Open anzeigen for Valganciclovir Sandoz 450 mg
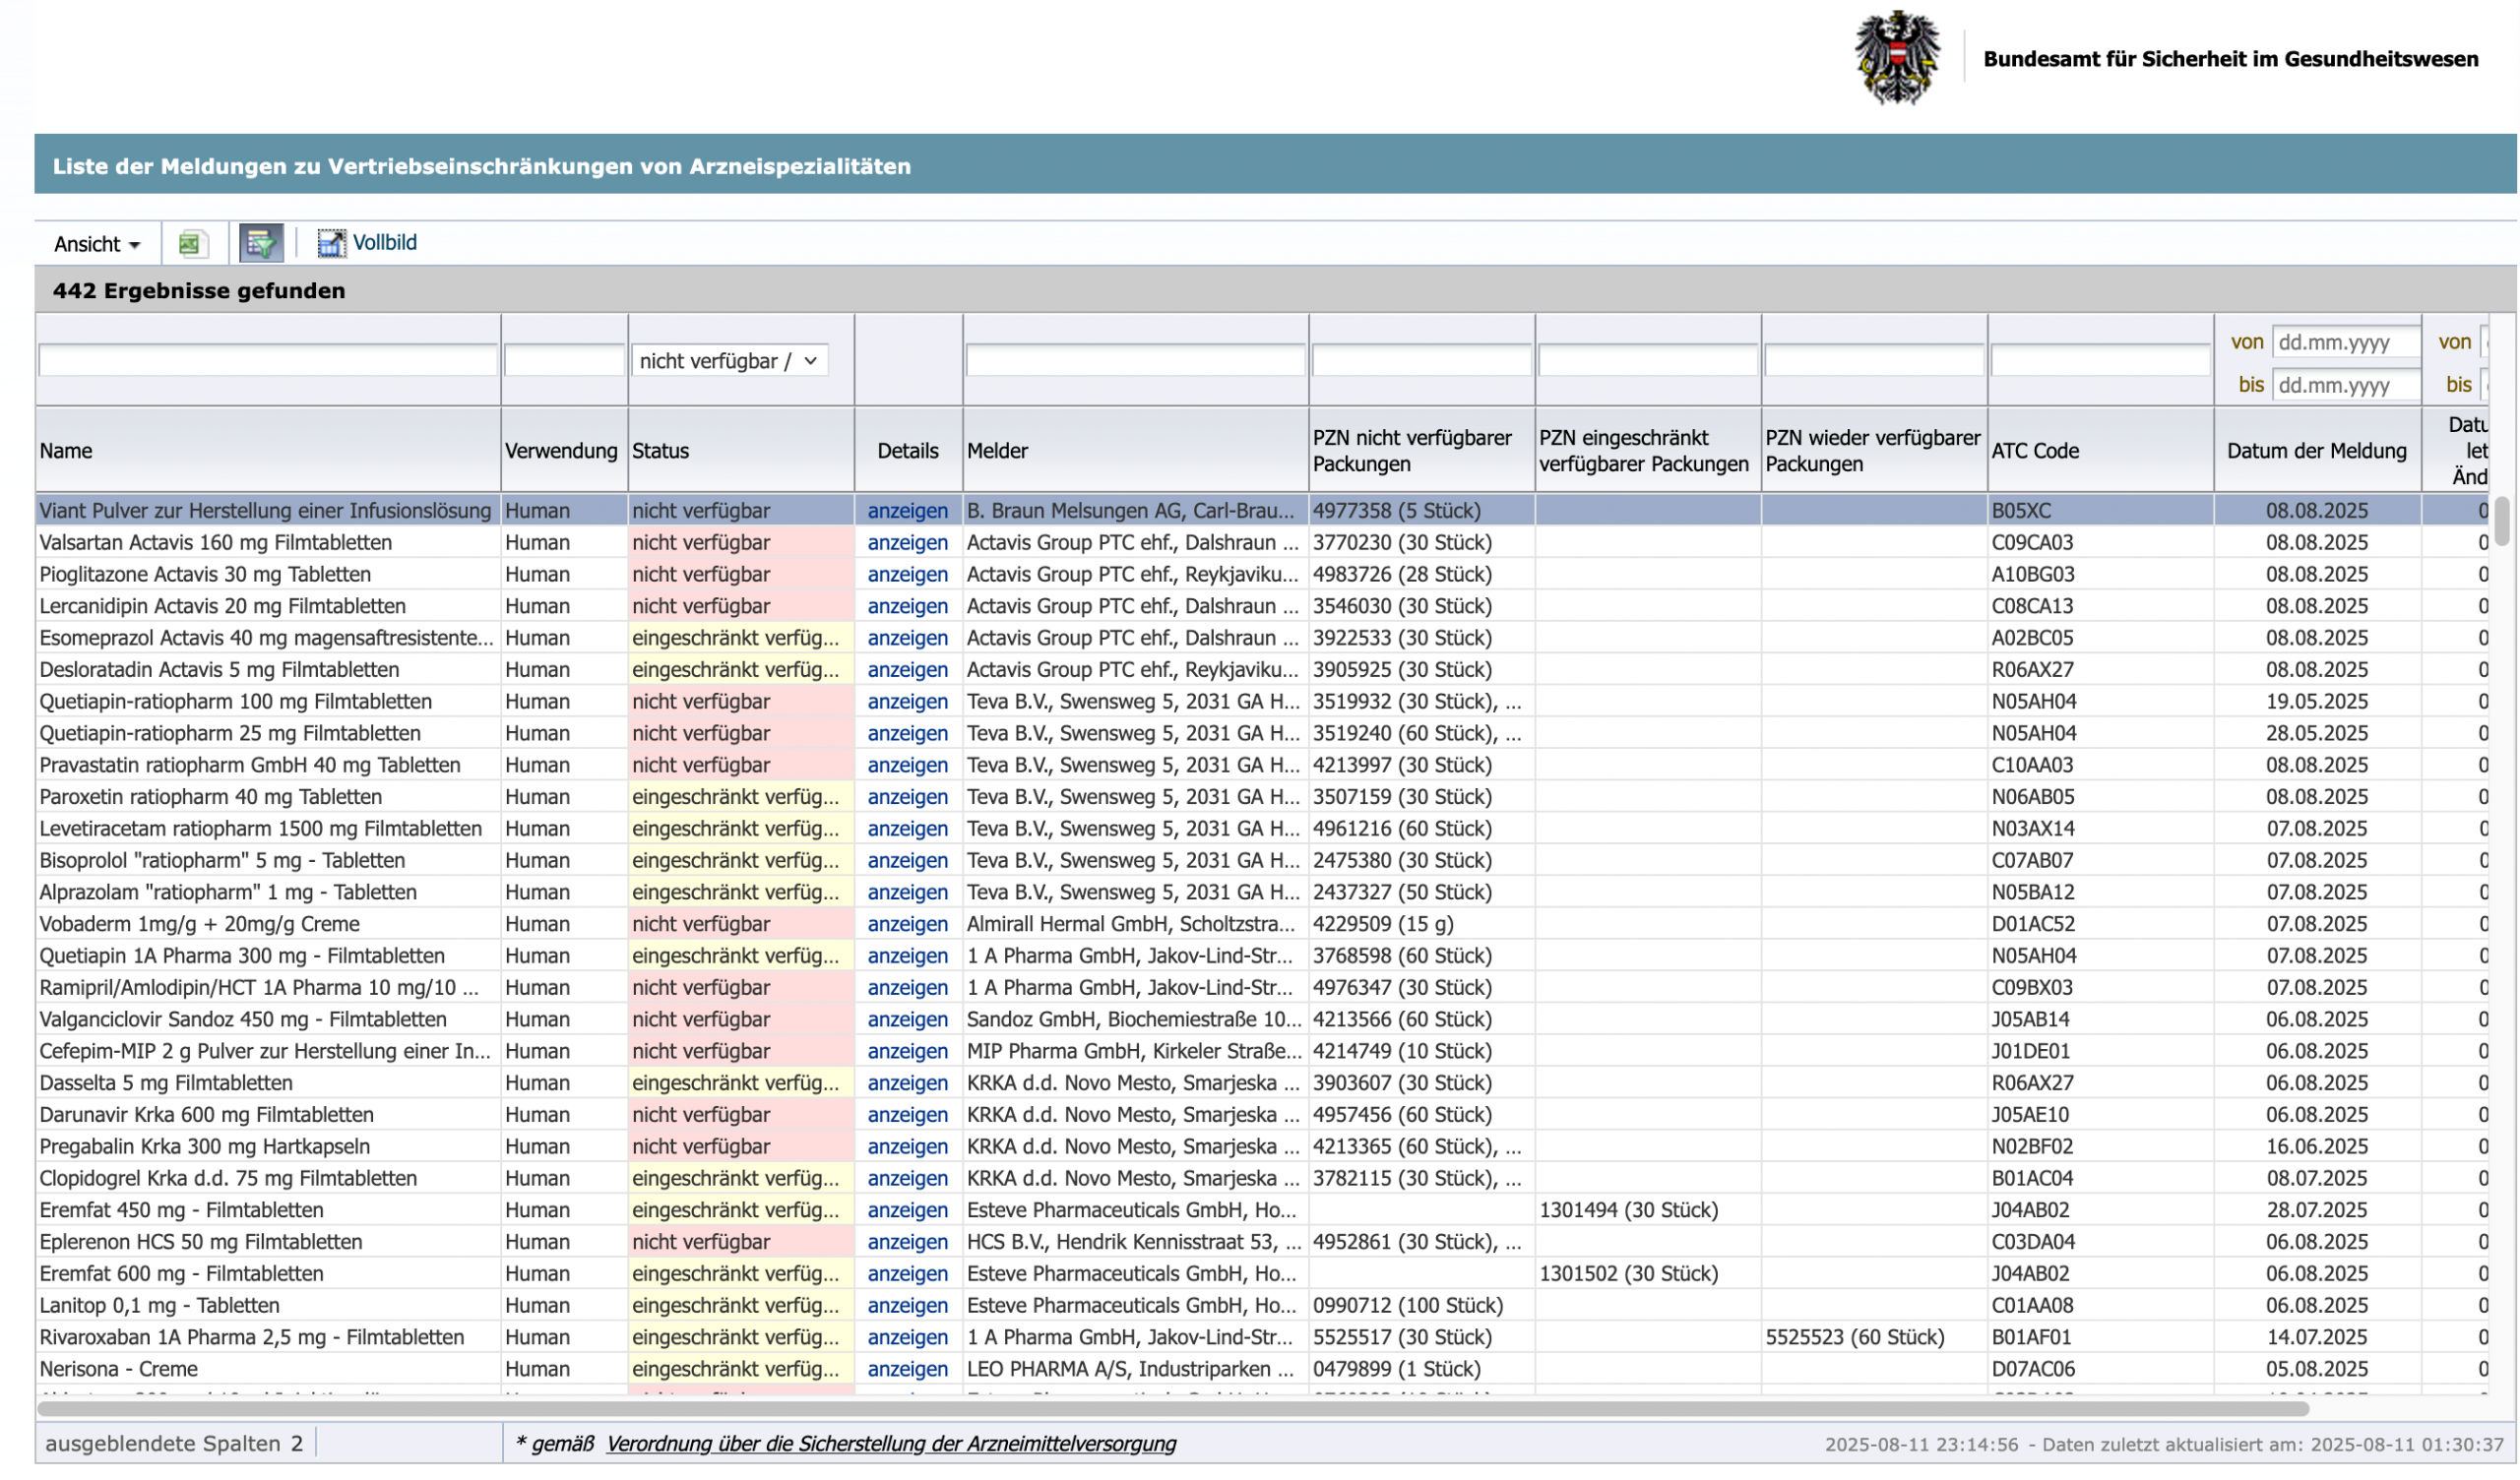 (x=907, y=1020)
